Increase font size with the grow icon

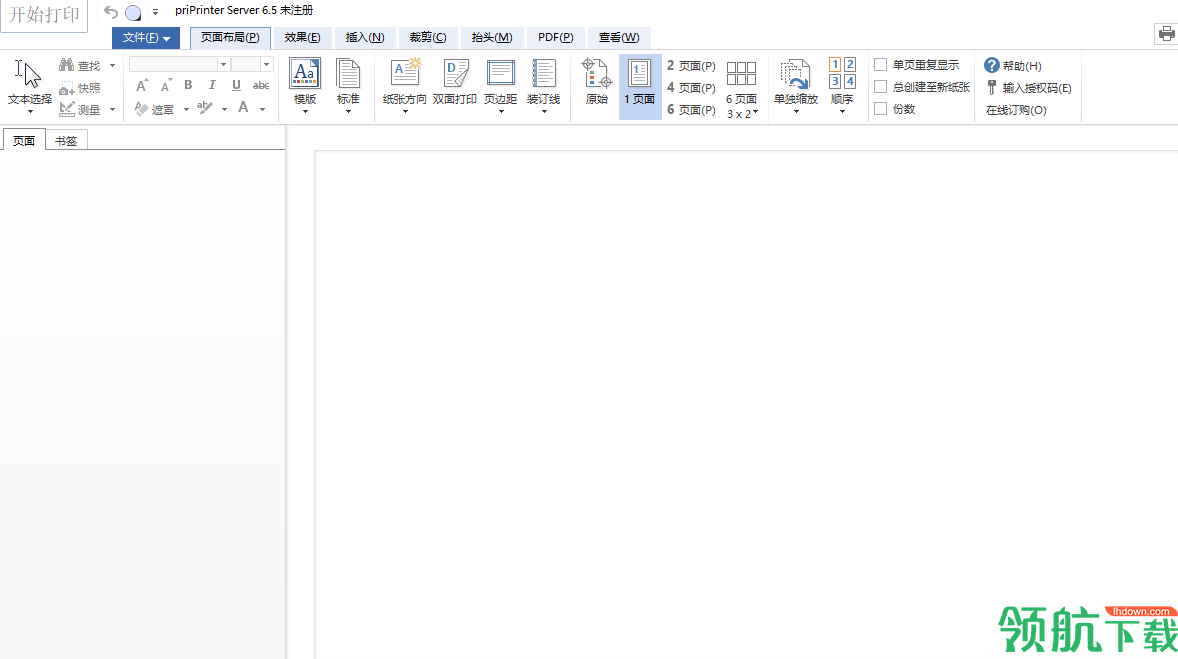tap(142, 85)
